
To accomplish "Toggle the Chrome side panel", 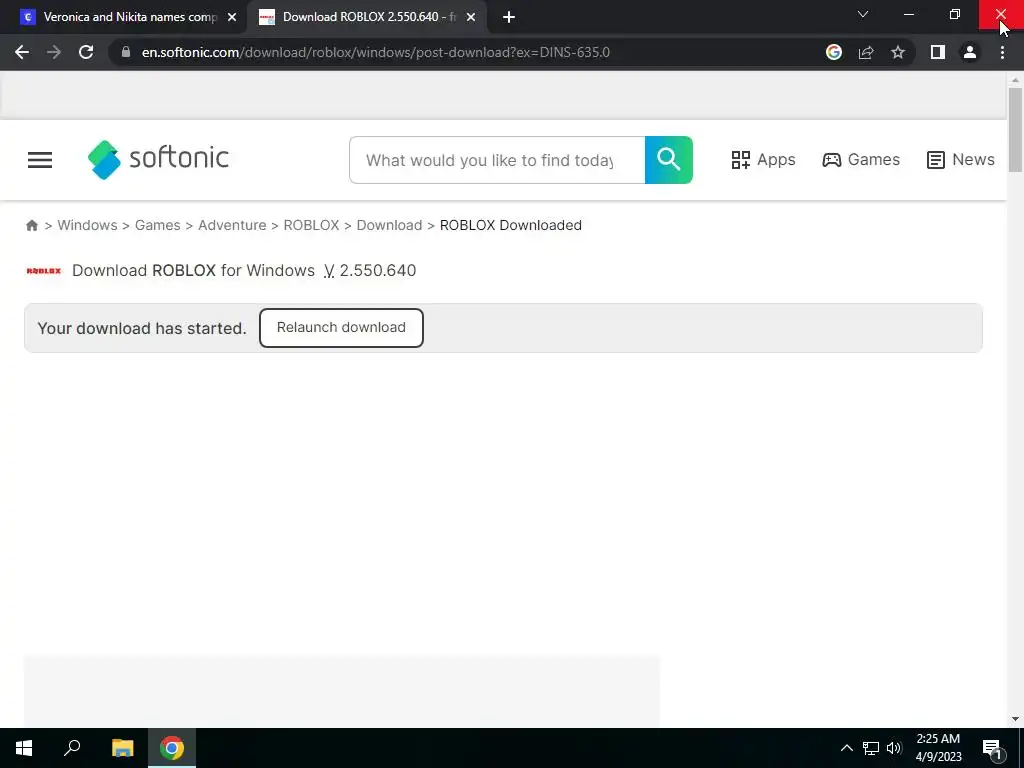I will click(938, 52).
